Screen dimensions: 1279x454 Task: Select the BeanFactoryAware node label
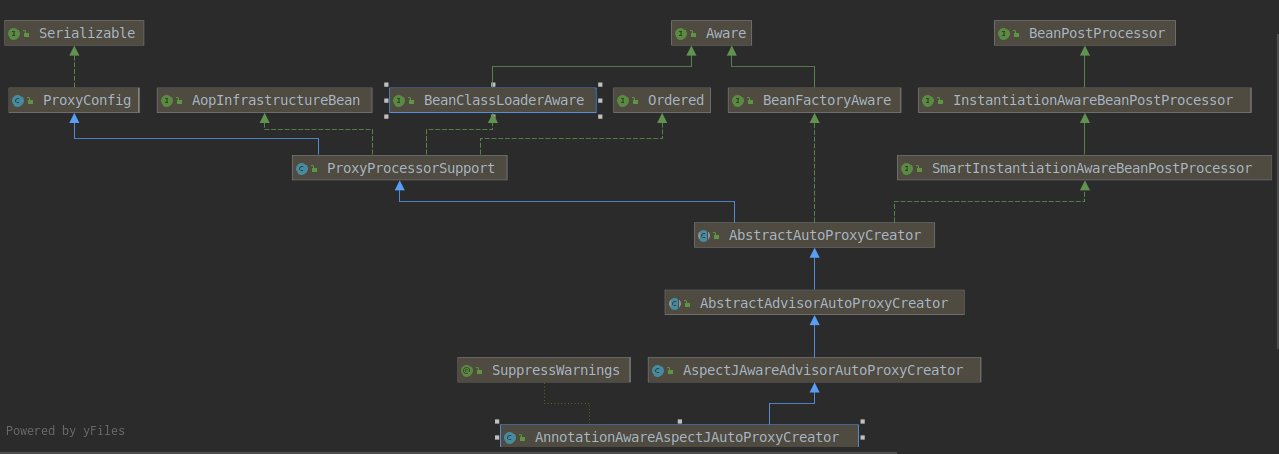point(826,101)
